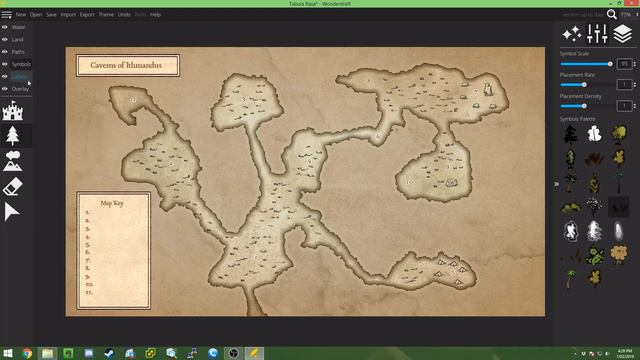The height and width of the screenshot is (360, 640).
Task: Toggle the highlighted layer's visibility eye
Action: coord(4,76)
